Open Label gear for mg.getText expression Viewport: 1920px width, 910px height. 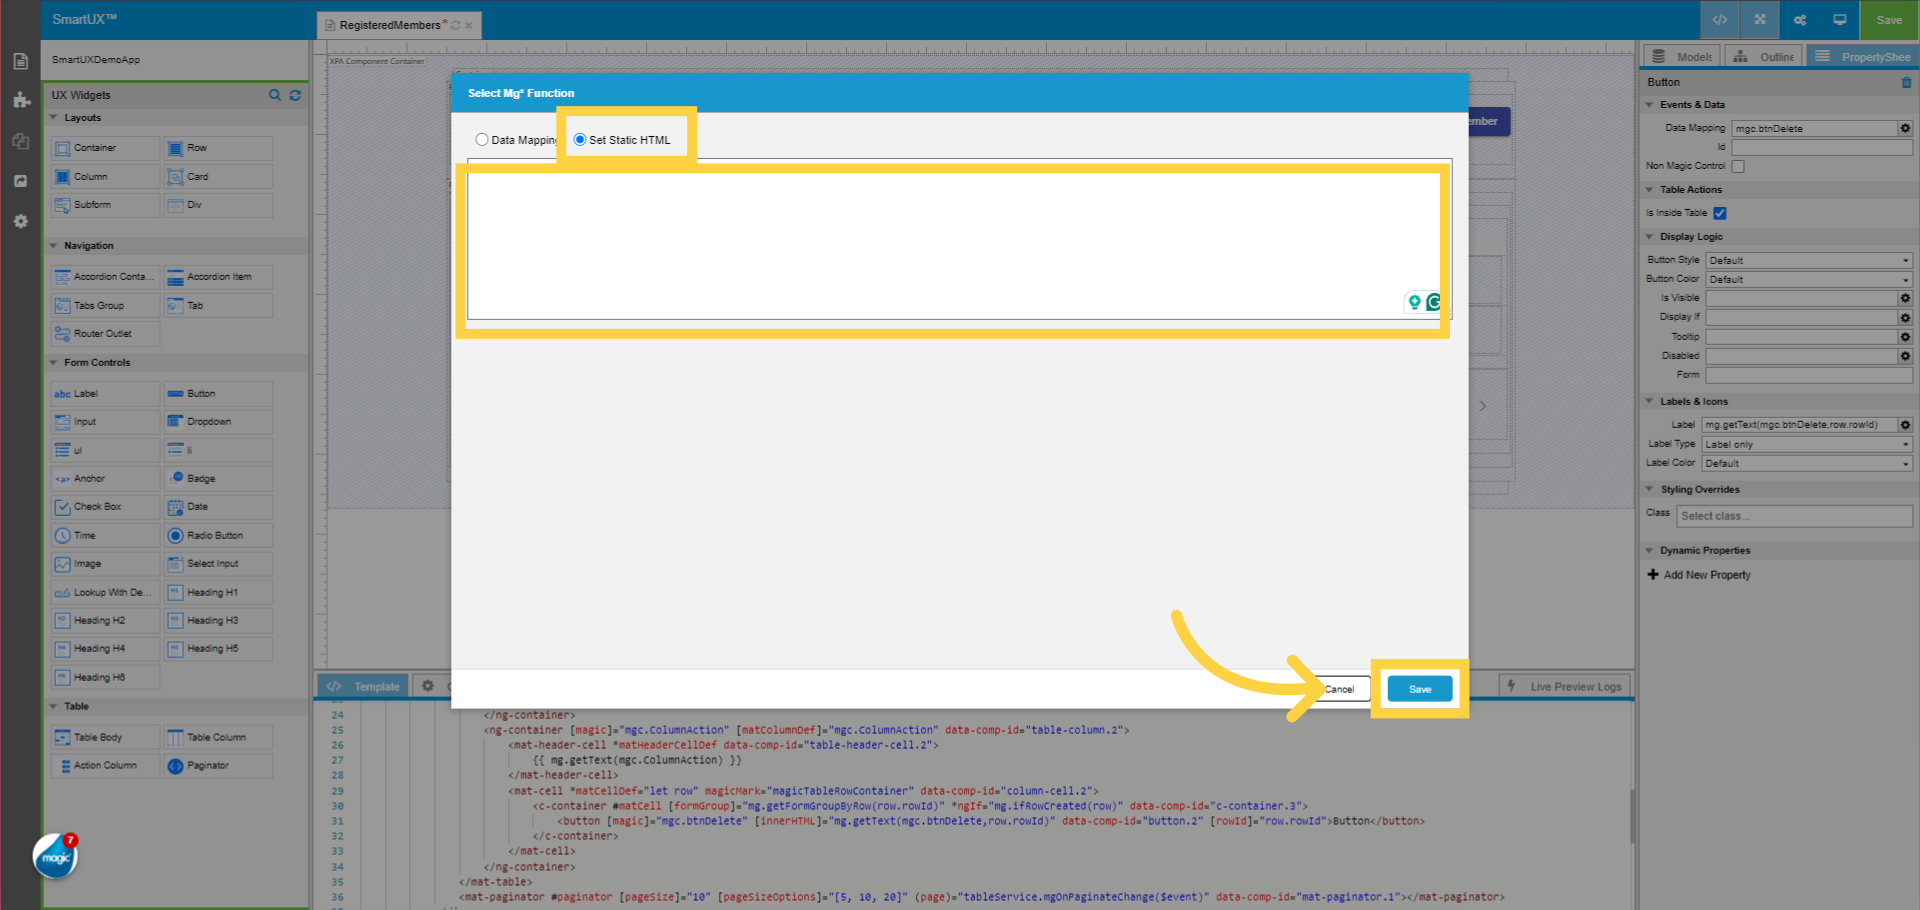tap(1905, 425)
